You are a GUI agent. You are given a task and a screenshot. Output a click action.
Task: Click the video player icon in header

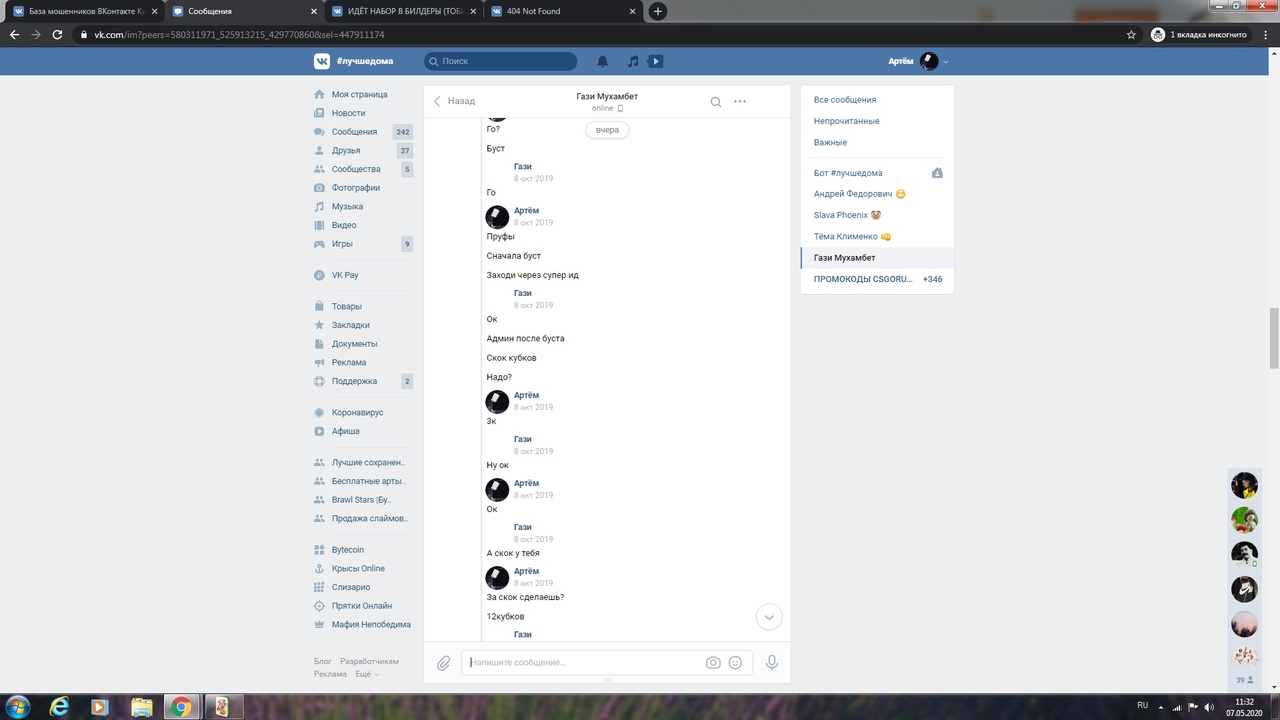pos(656,61)
